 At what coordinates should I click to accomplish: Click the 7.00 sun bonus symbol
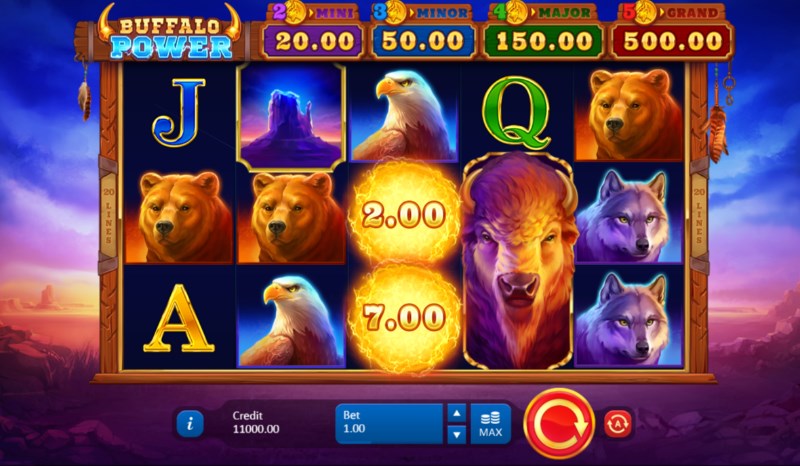(x=404, y=317)
